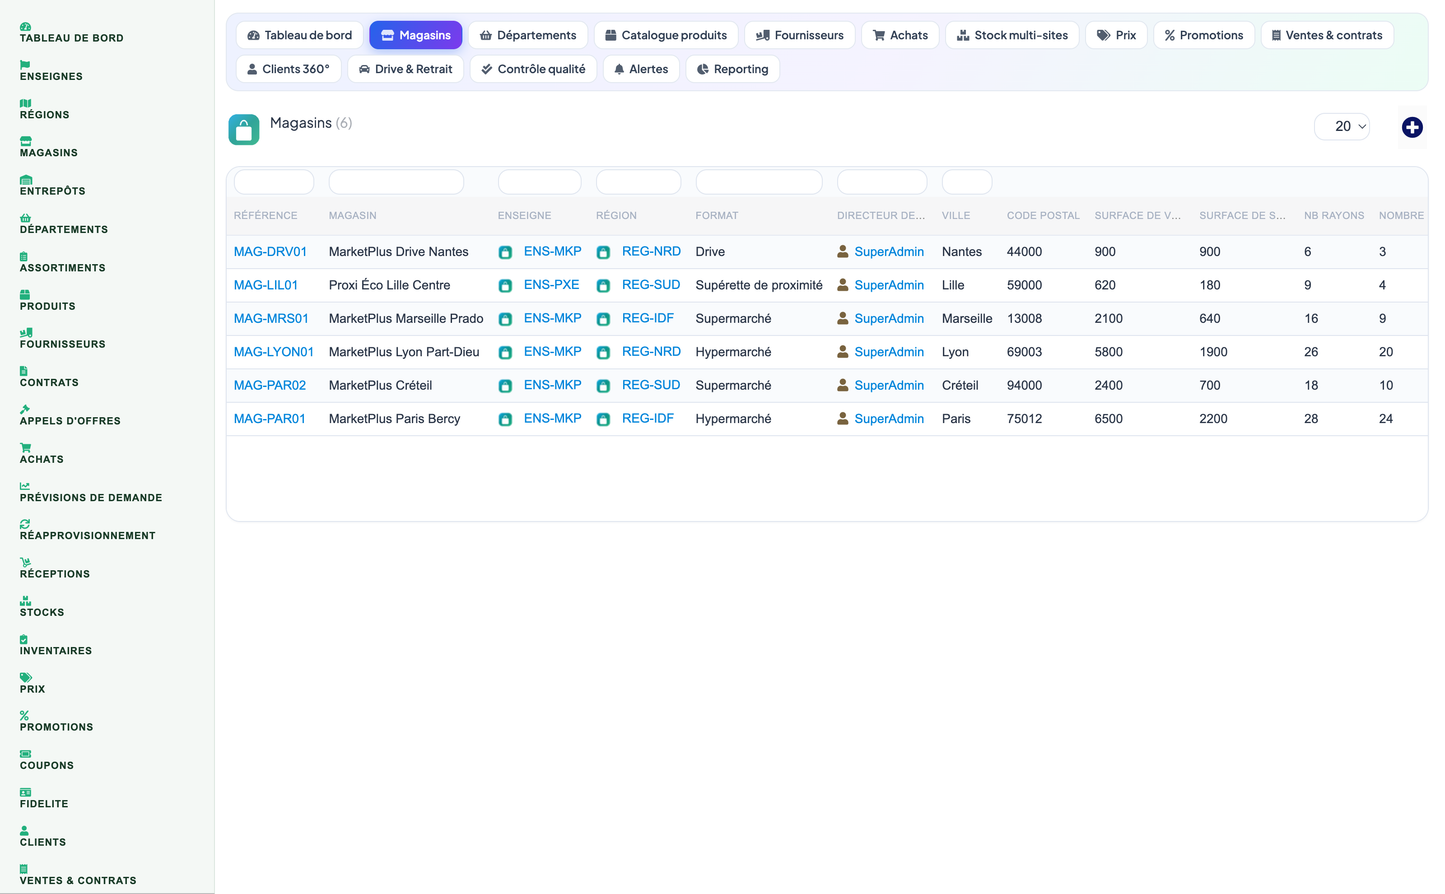The width and height of the screenshot is (1445, 894).
Task: Click the Fournisseurs truck icon in sidebar
Action: pos(26,333)
